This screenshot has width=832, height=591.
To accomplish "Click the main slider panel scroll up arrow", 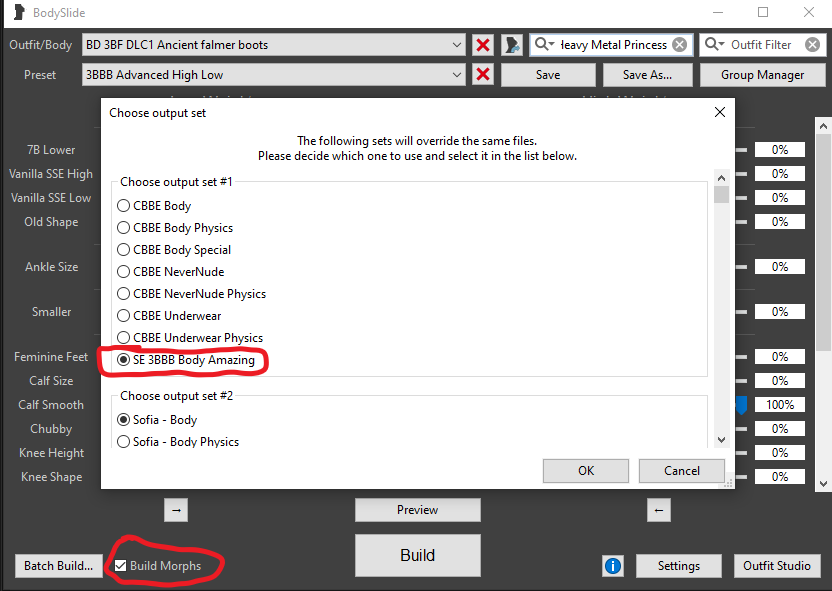I will coord(823,126).
